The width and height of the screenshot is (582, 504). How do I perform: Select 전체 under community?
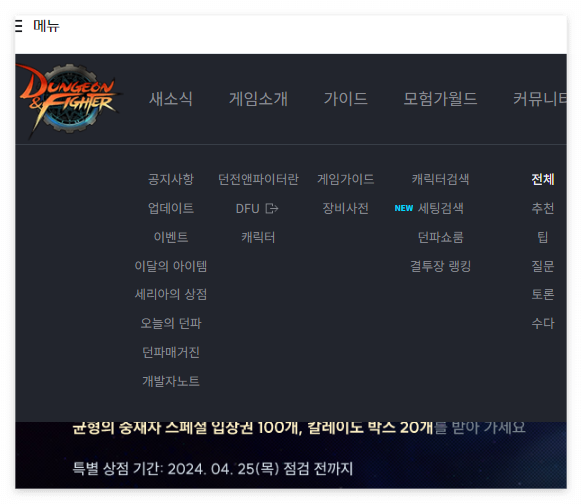point(543,179)
